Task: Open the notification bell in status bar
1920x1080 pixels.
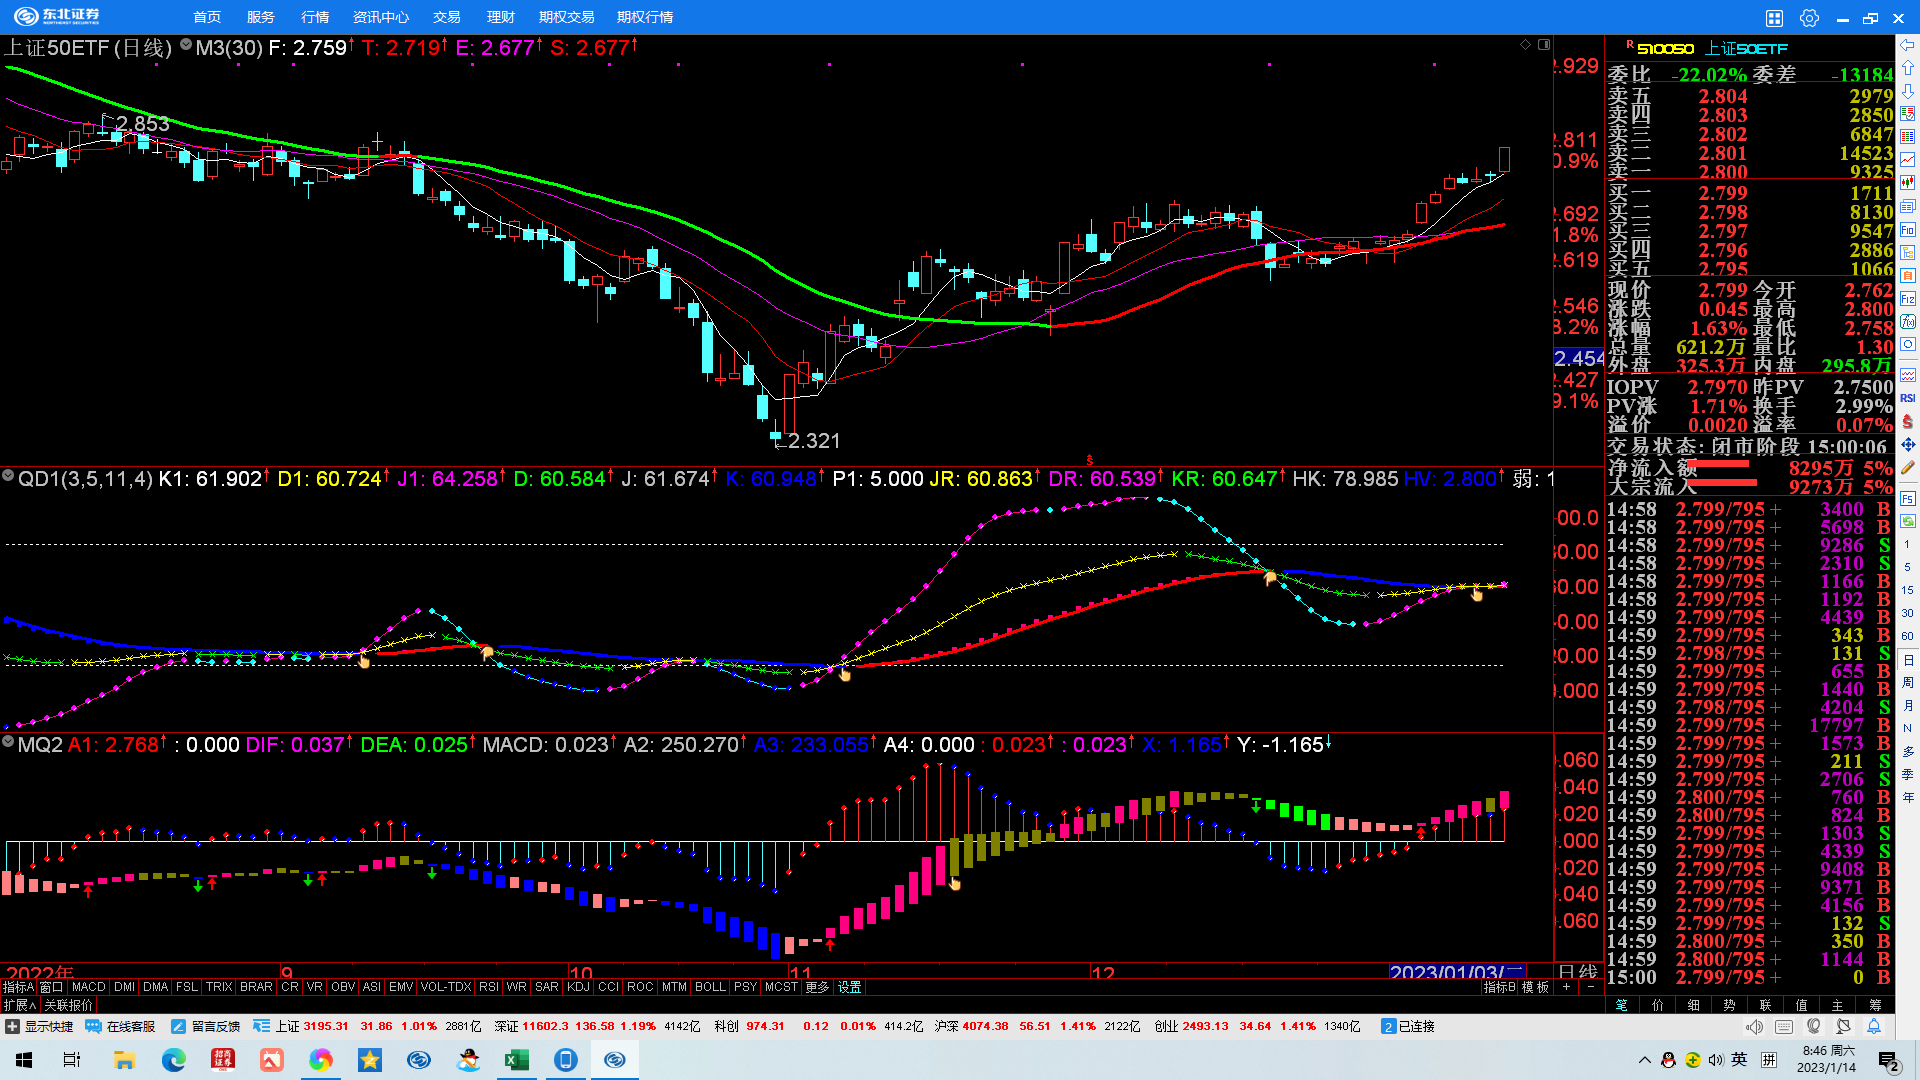Action: (1874, 1027)
